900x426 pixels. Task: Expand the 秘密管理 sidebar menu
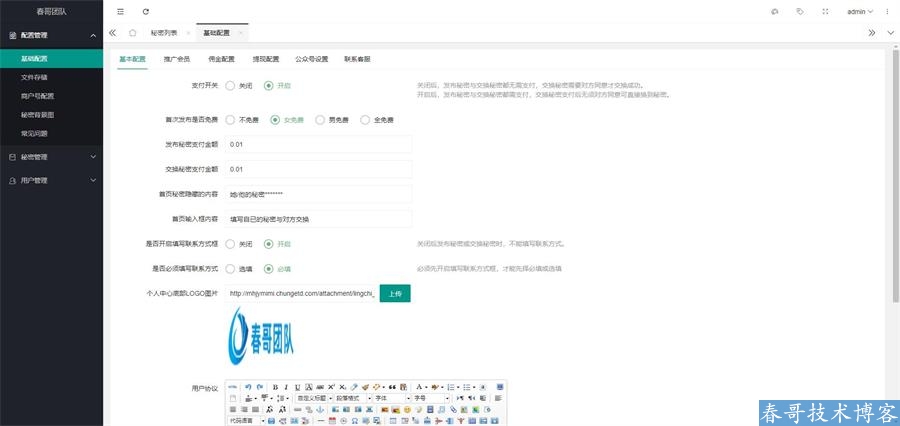point(51,157)
